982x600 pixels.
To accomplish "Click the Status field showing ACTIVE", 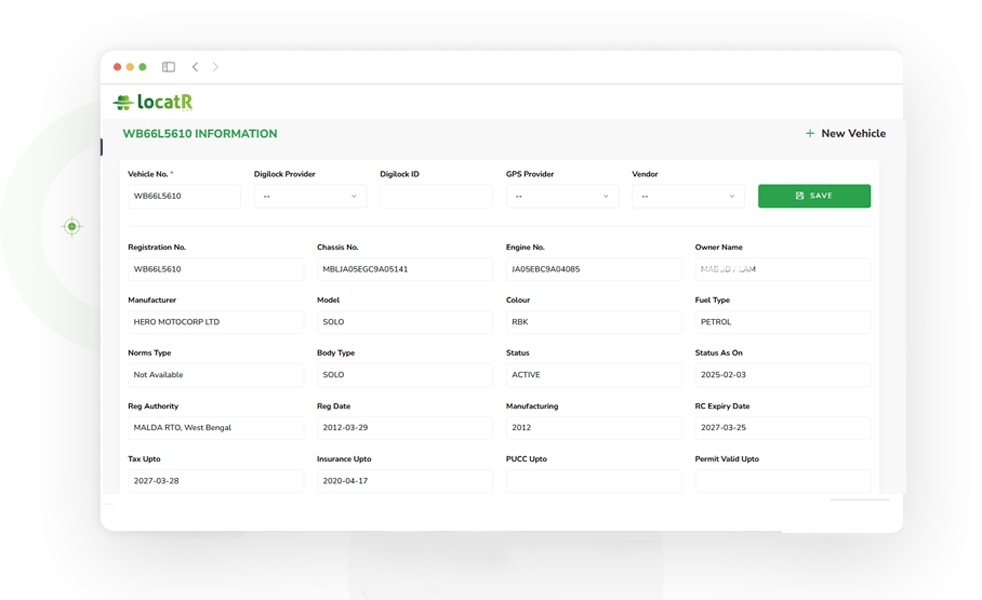I will 594,375.
